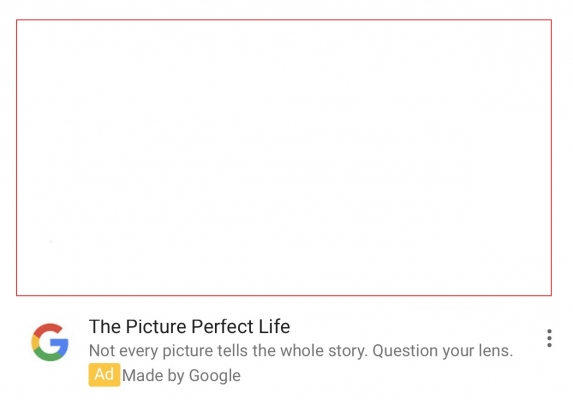Click the Made by Google advertiser name
Viewport: 573px width, 400px height.
(x=181, y=376)
